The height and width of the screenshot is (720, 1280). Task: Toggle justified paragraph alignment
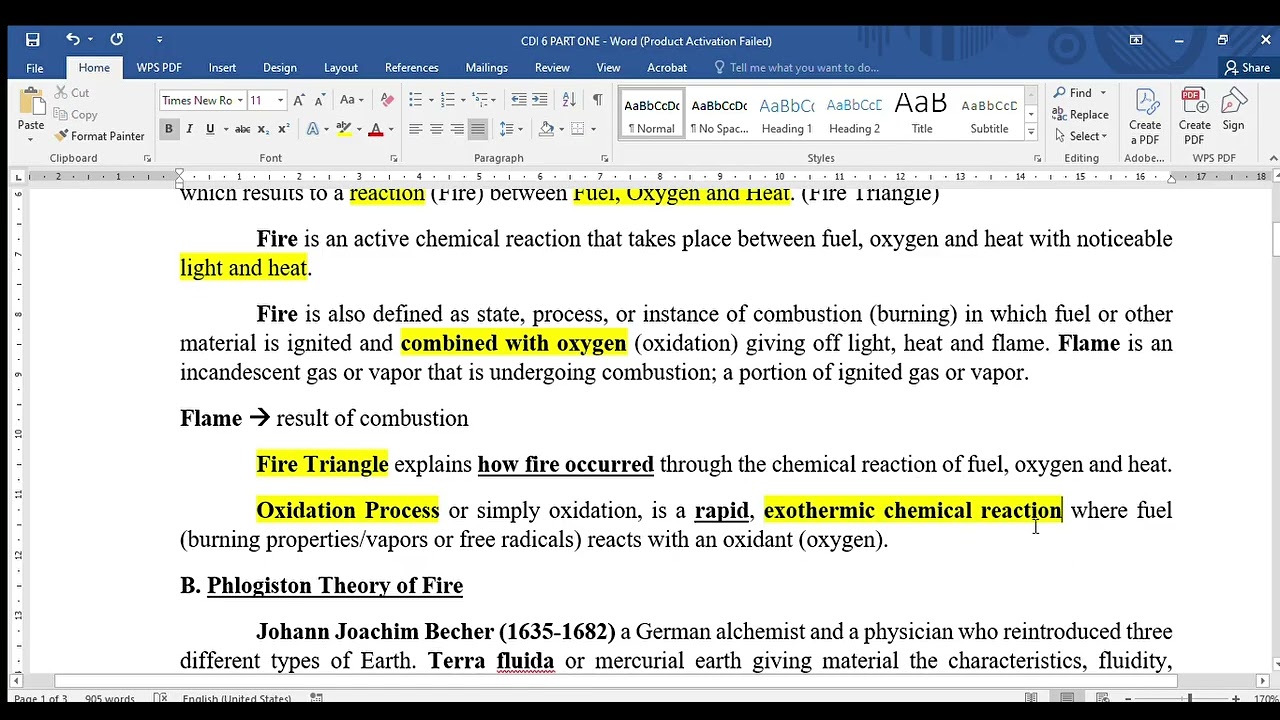point(478,129)
